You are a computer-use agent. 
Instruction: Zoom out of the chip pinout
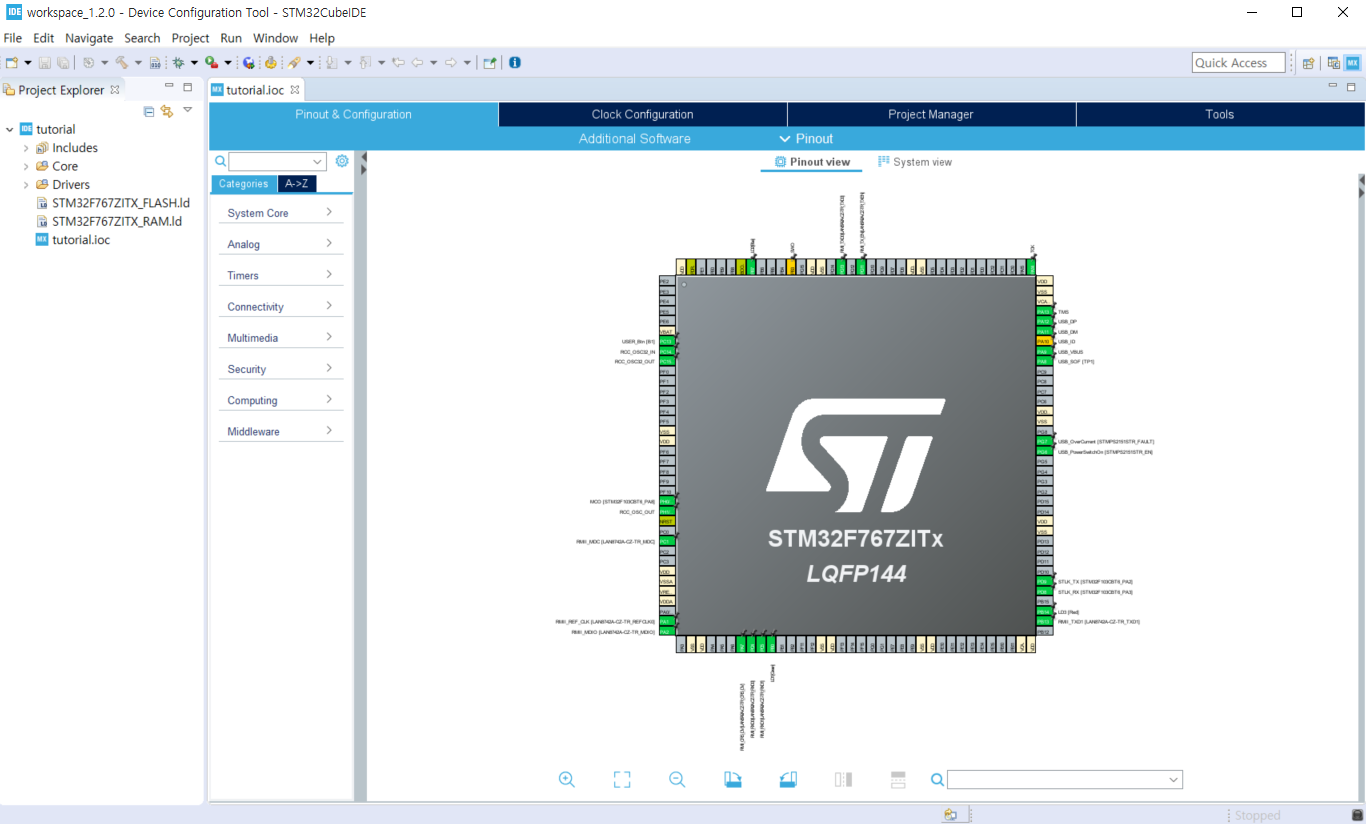[677, 779]
